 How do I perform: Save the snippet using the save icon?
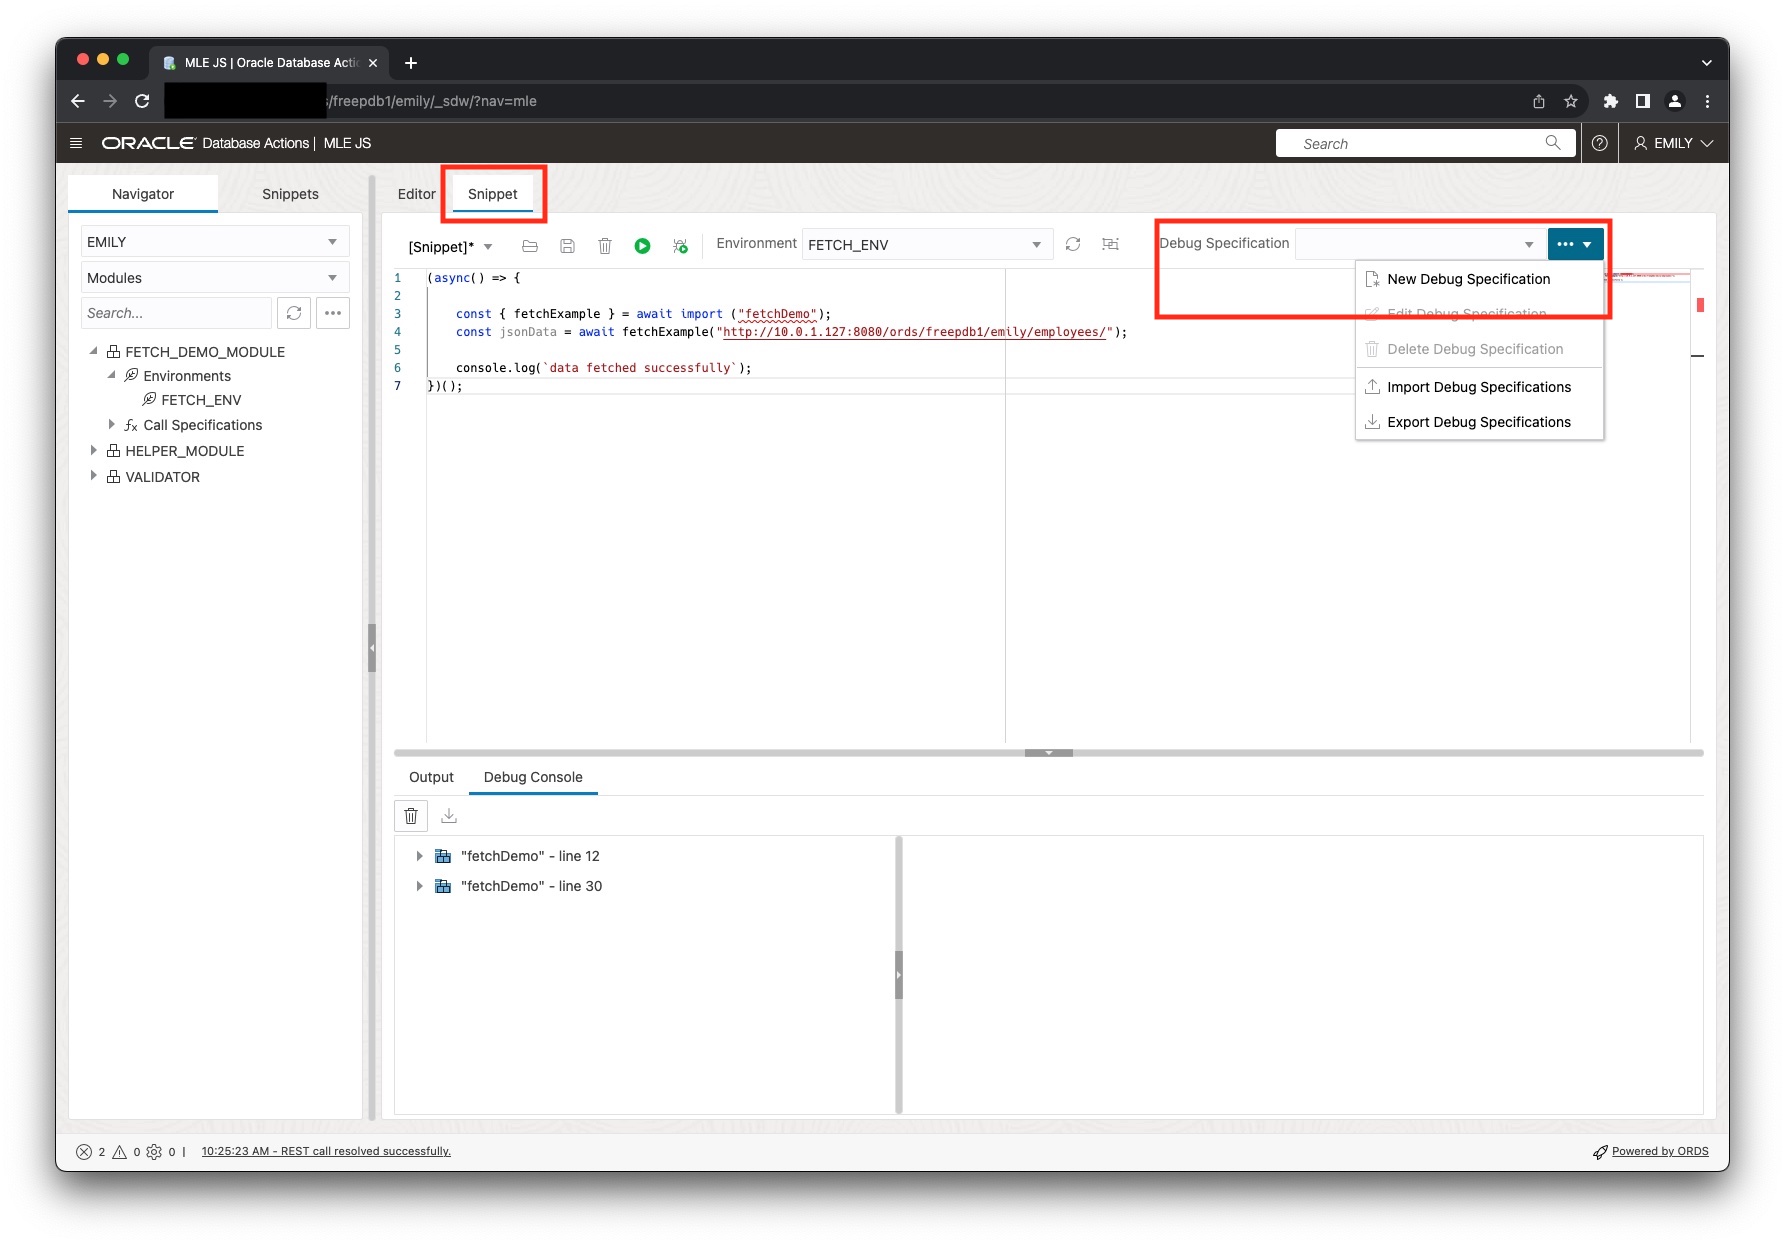[x=567, y=246]
